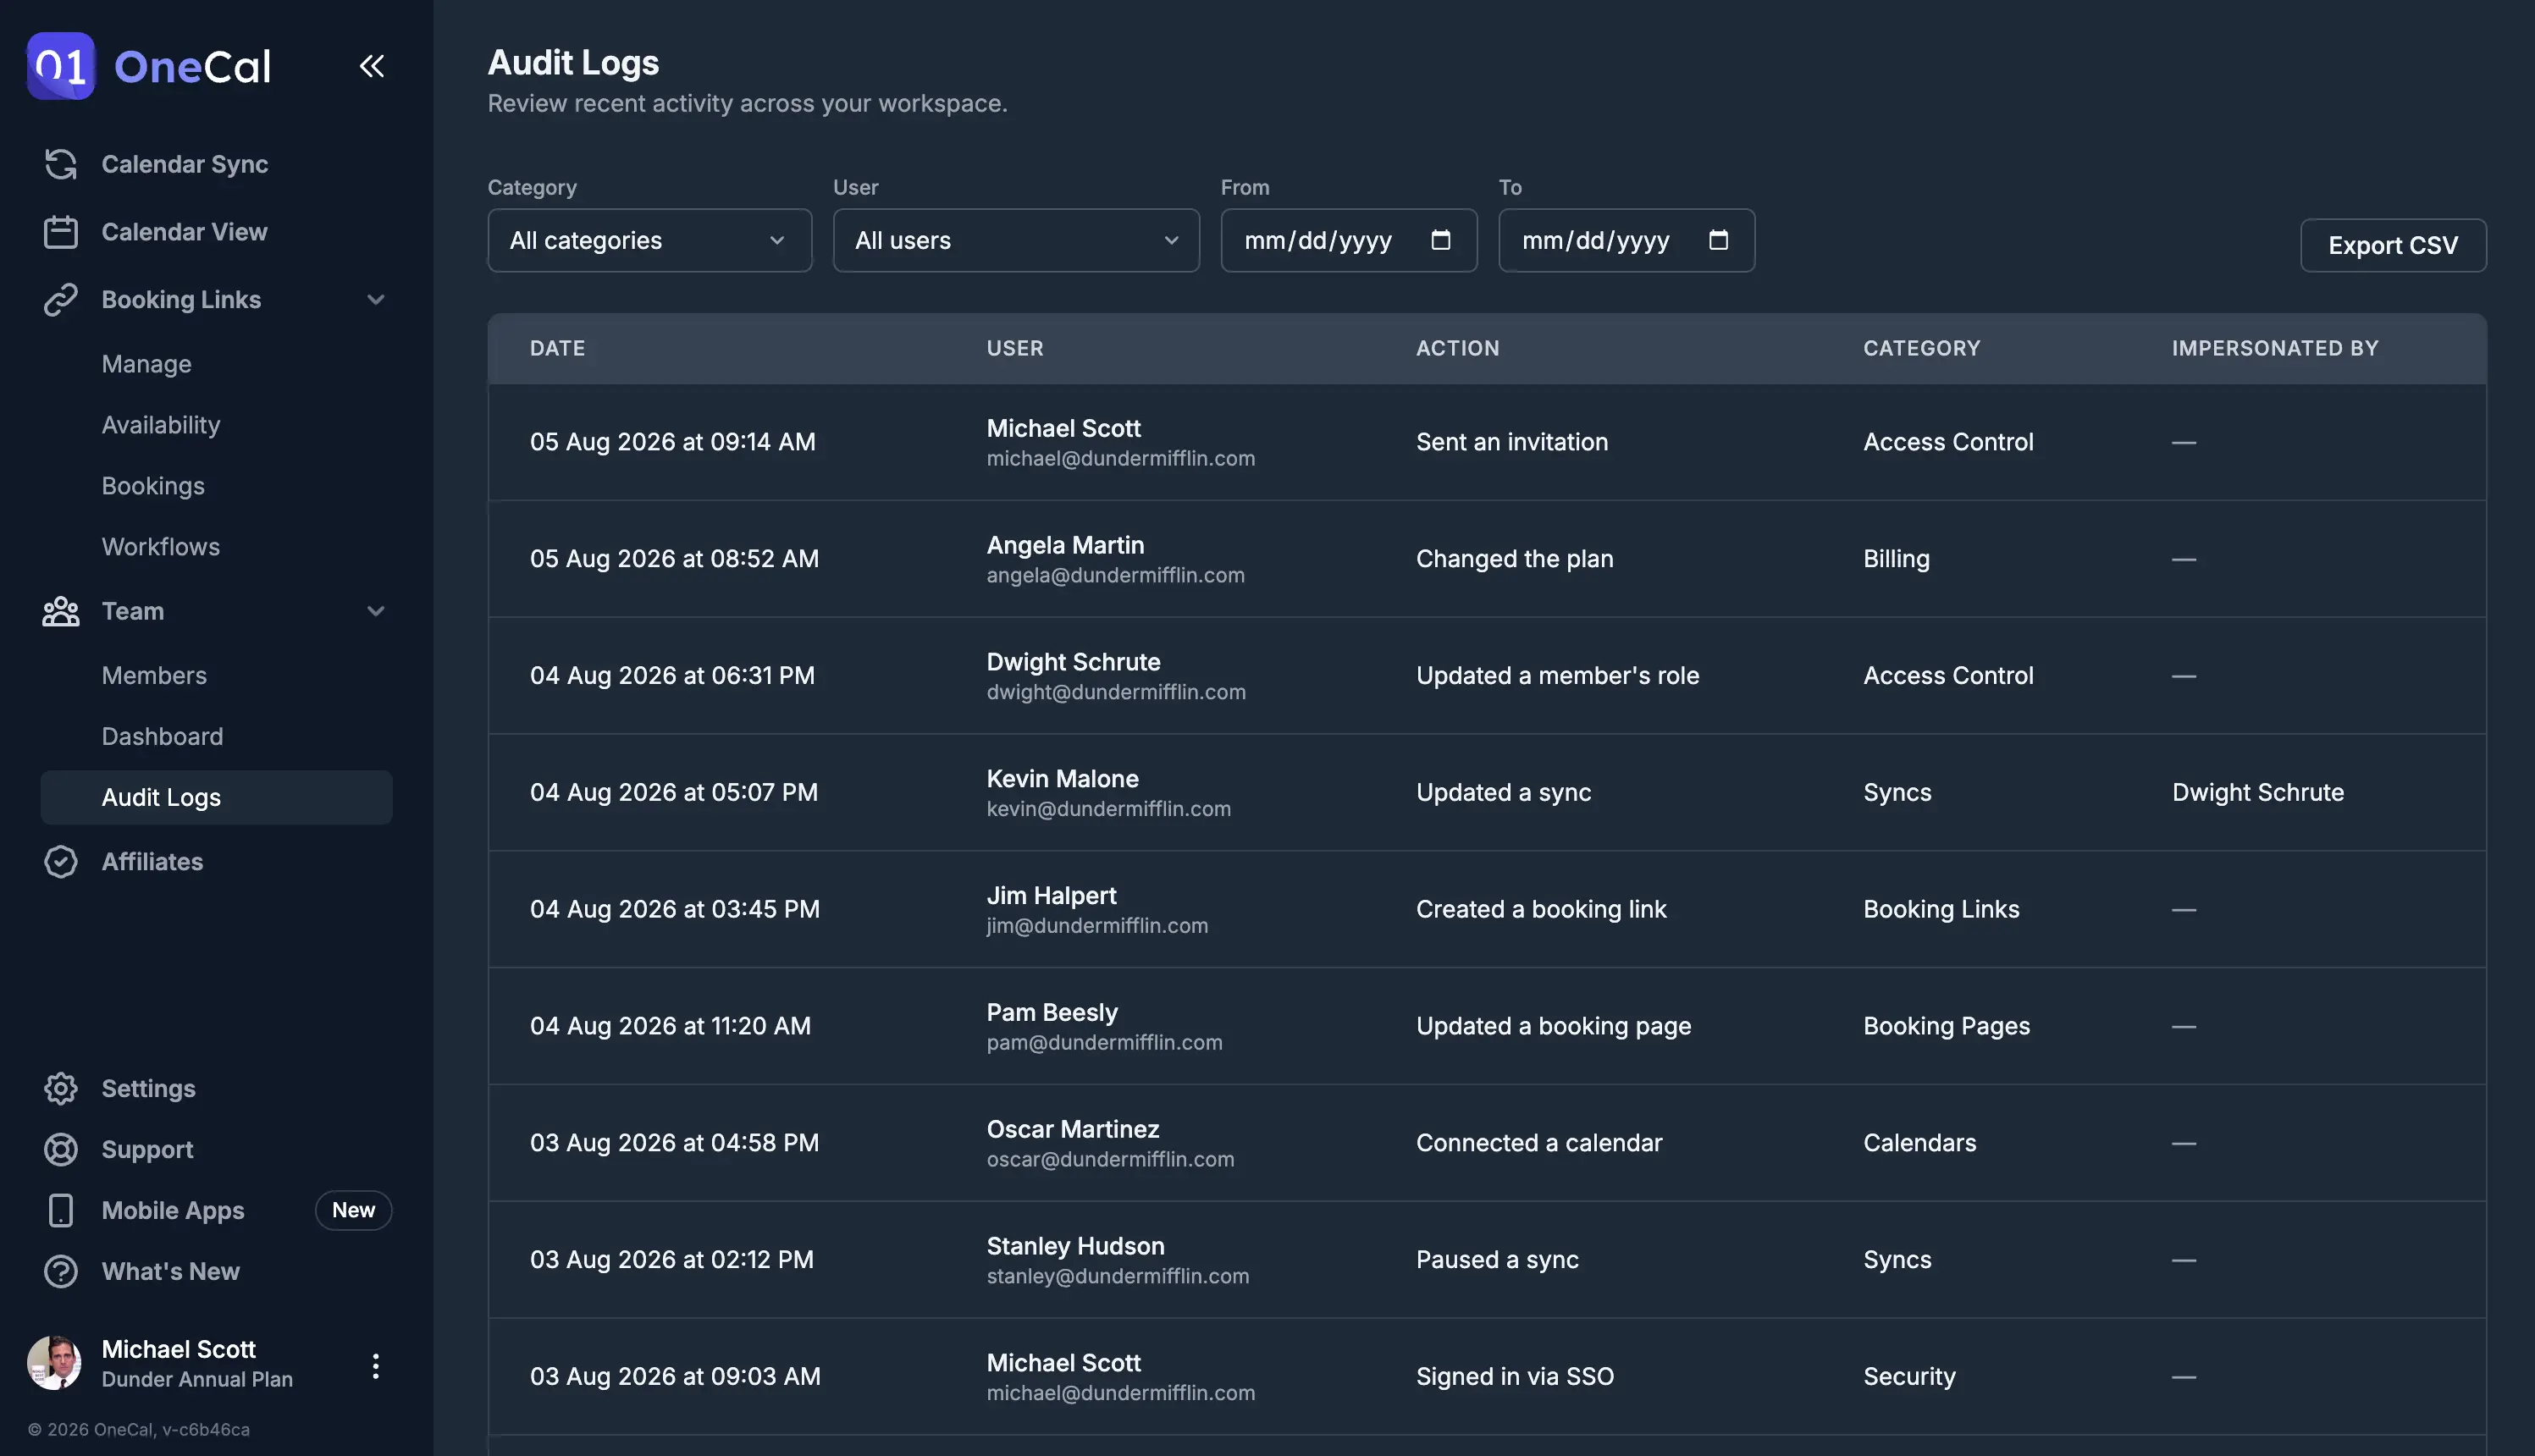2535x1456 pixels.
Task: Click the Mobile Apps phone icon
Action: [x=61, y=1211]
